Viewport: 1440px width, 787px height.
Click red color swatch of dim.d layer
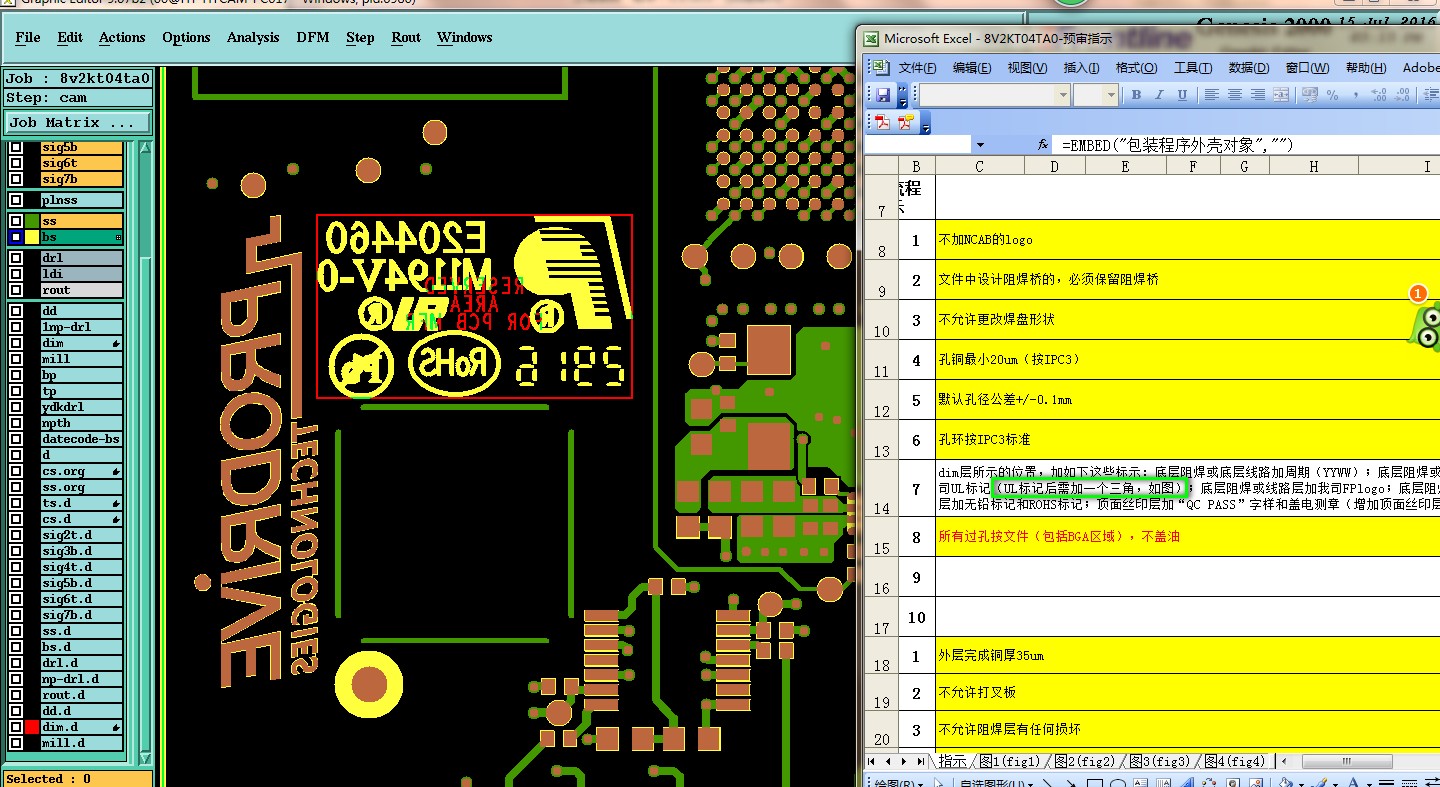32,727
